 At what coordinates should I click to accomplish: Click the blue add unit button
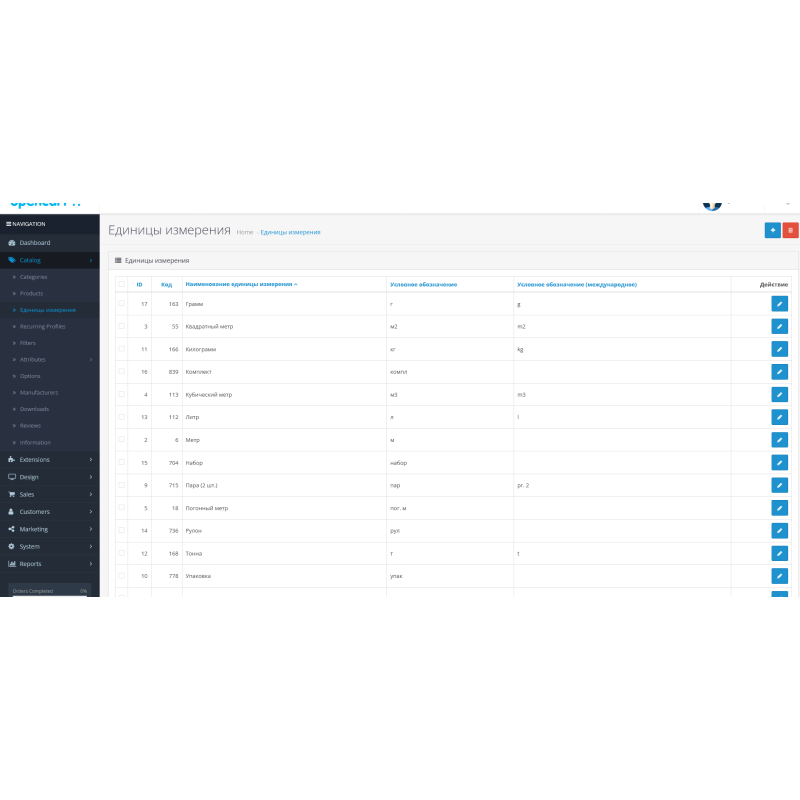pyautogui.click(x=772, y=230)
